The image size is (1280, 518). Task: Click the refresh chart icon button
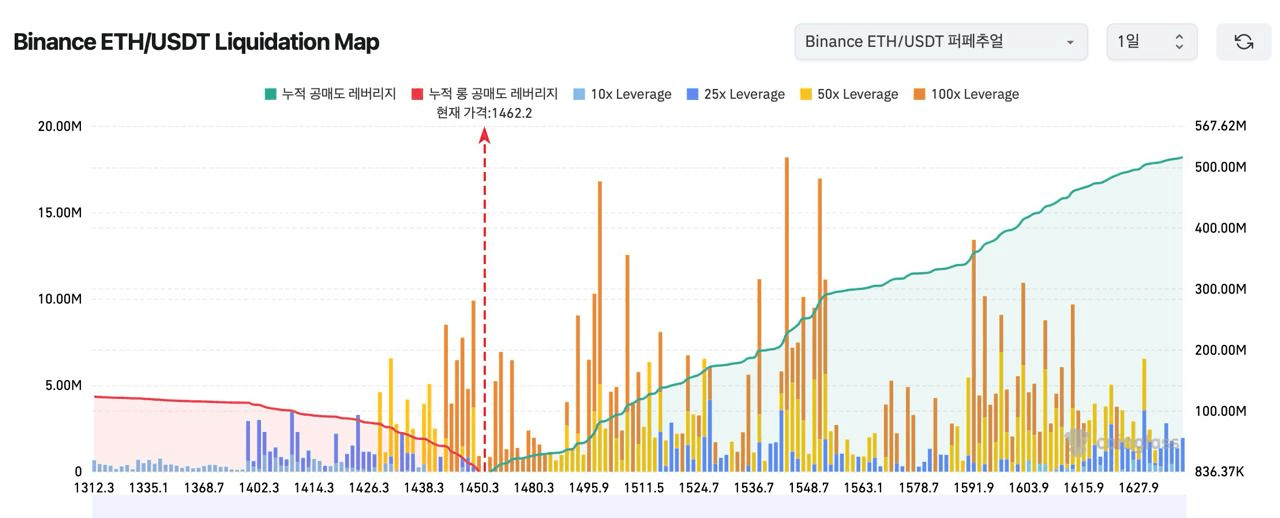(x=1243, y=42)
